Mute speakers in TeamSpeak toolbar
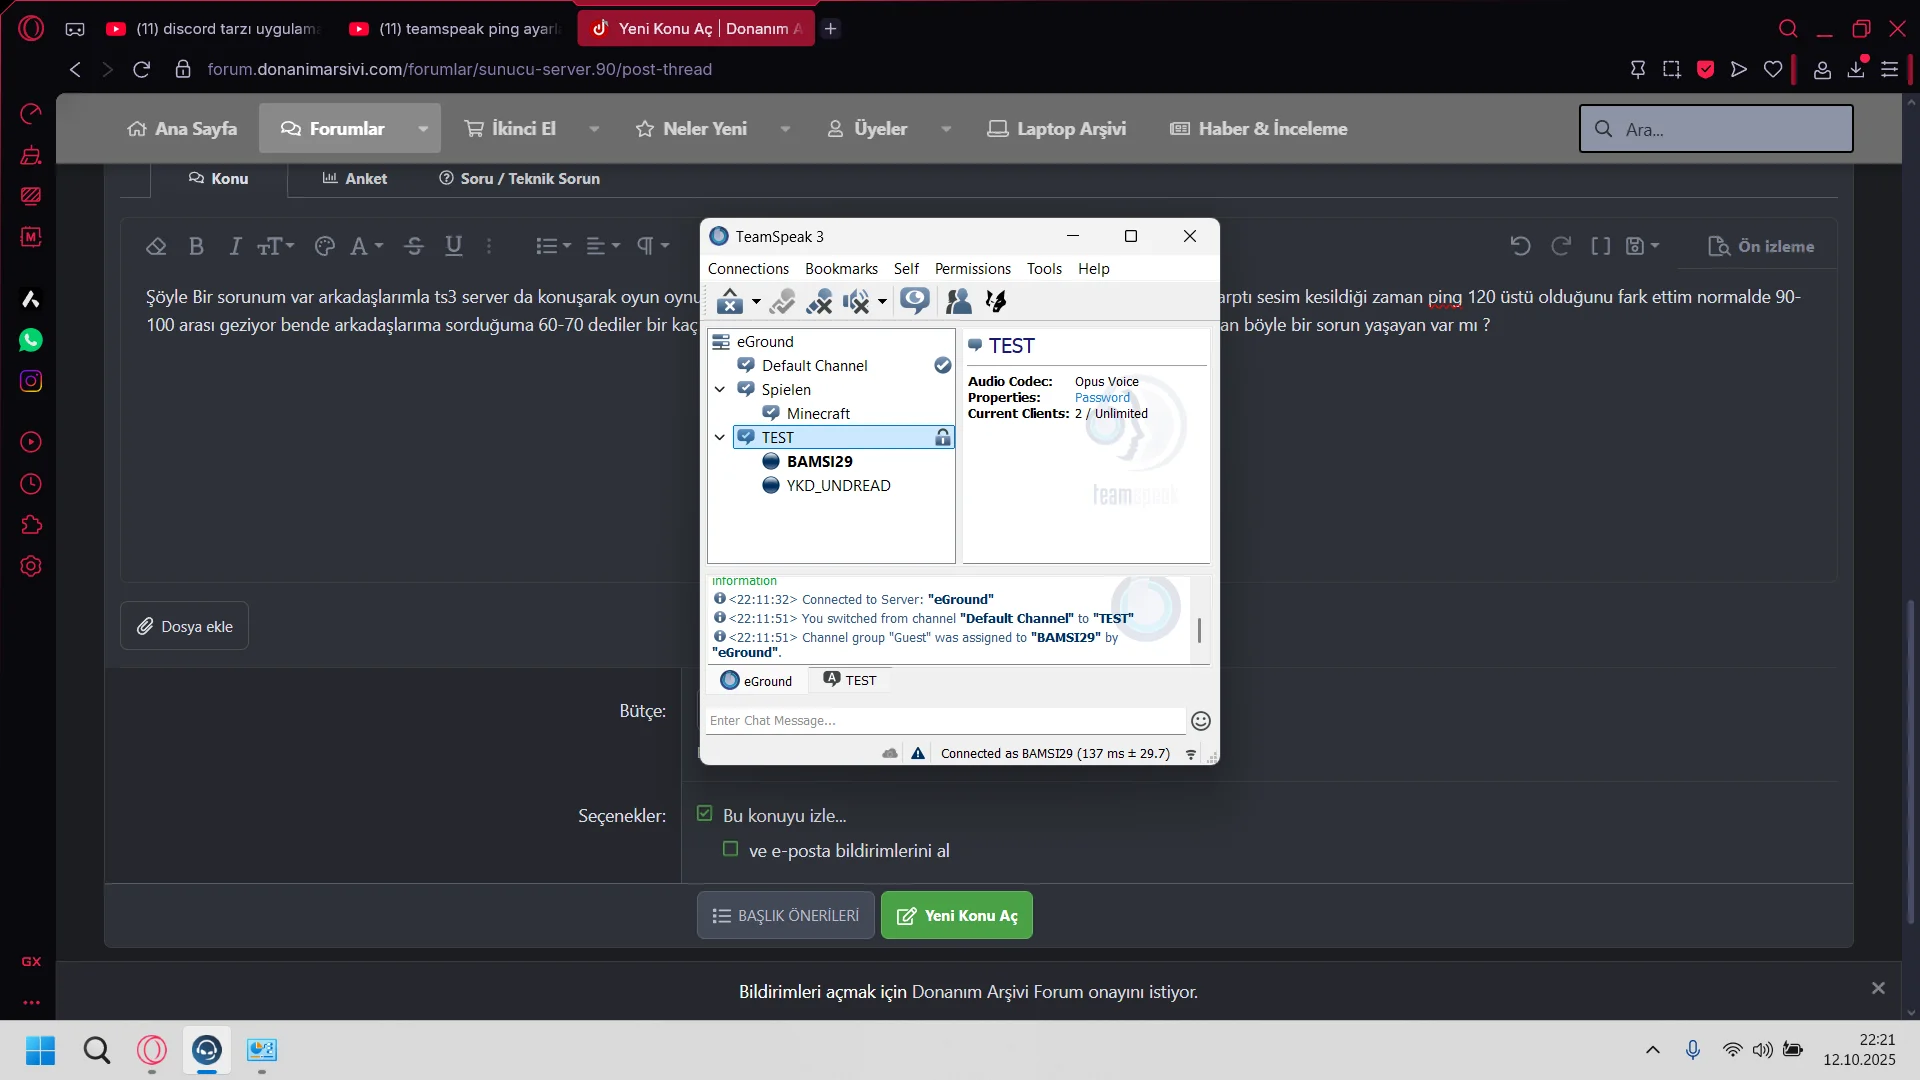The height and width of the screenshot is (1080, 1920). point(856,301)
